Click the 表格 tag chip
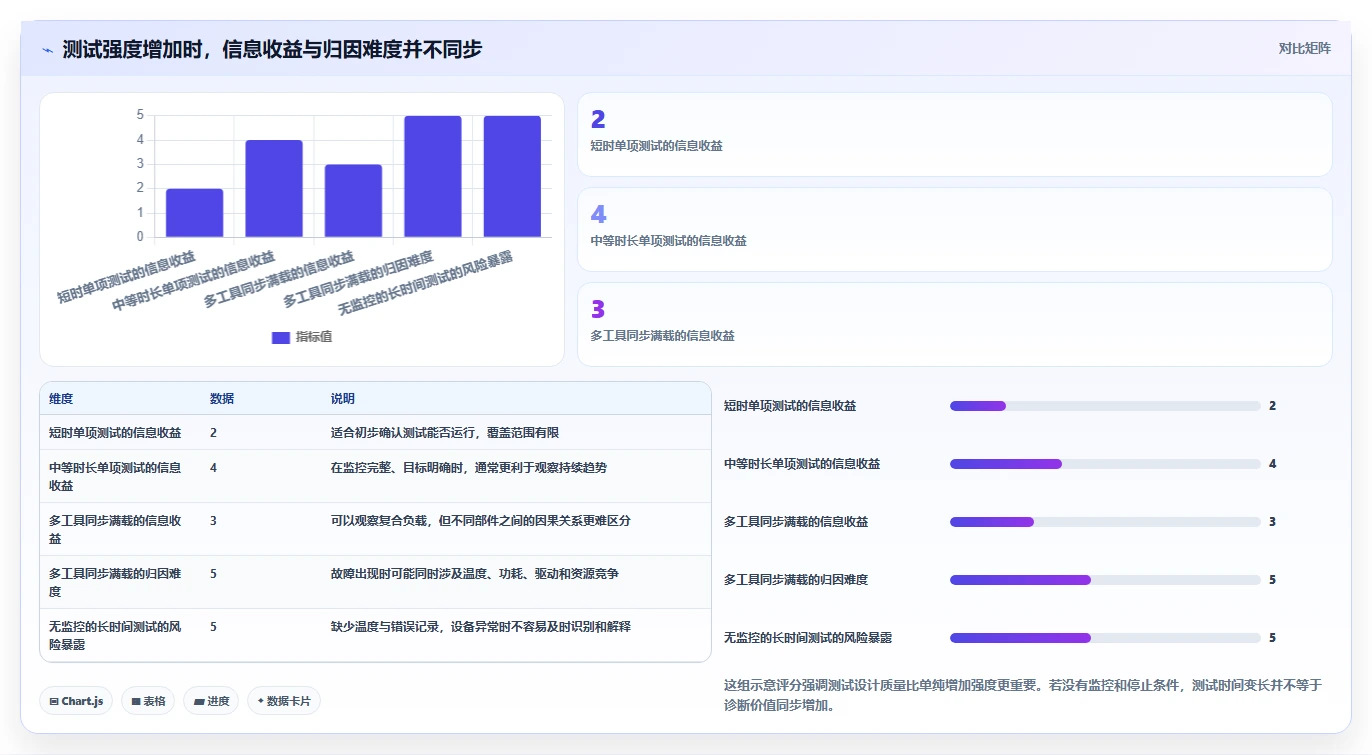The width and height of the screenshot is (1372, 755). pos(148,701)
